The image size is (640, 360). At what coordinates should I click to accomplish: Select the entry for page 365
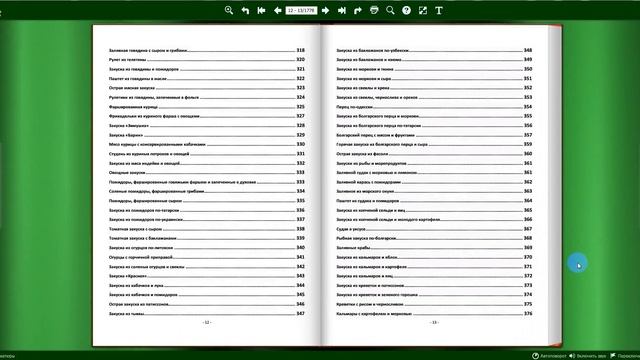[x=434, y=210]
